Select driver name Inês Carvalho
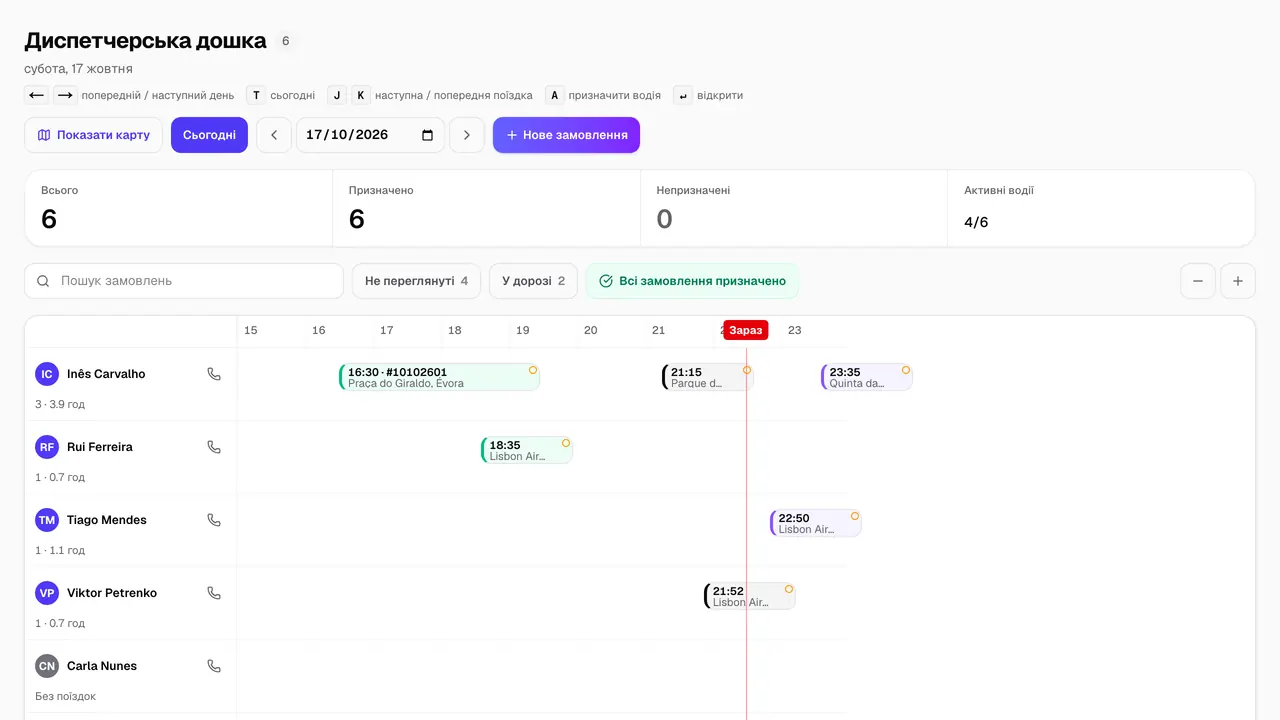 [x=106, y=374]
